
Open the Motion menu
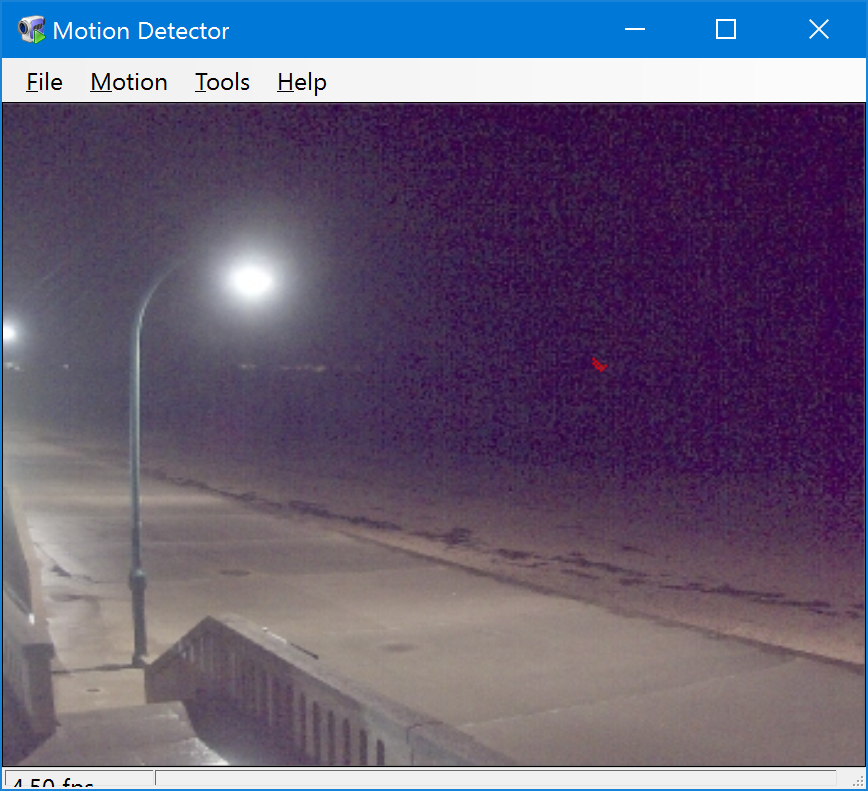[128, 82]
